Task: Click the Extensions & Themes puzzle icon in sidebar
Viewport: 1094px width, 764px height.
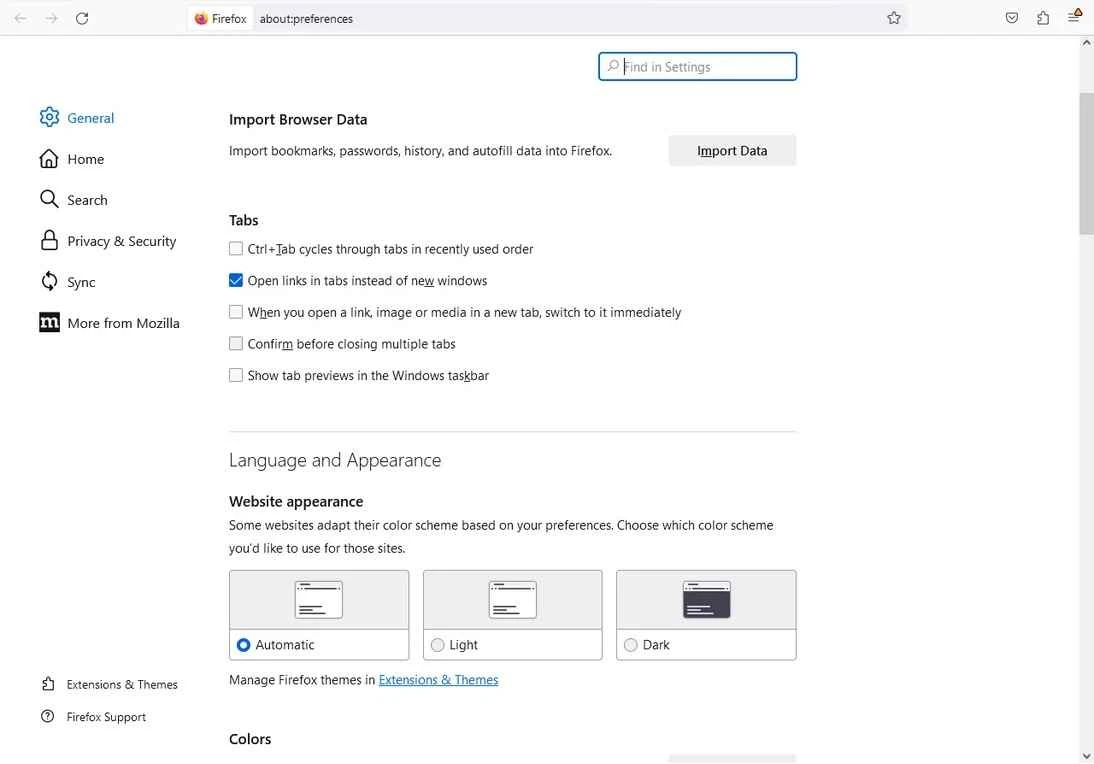Action: point(47,684)
